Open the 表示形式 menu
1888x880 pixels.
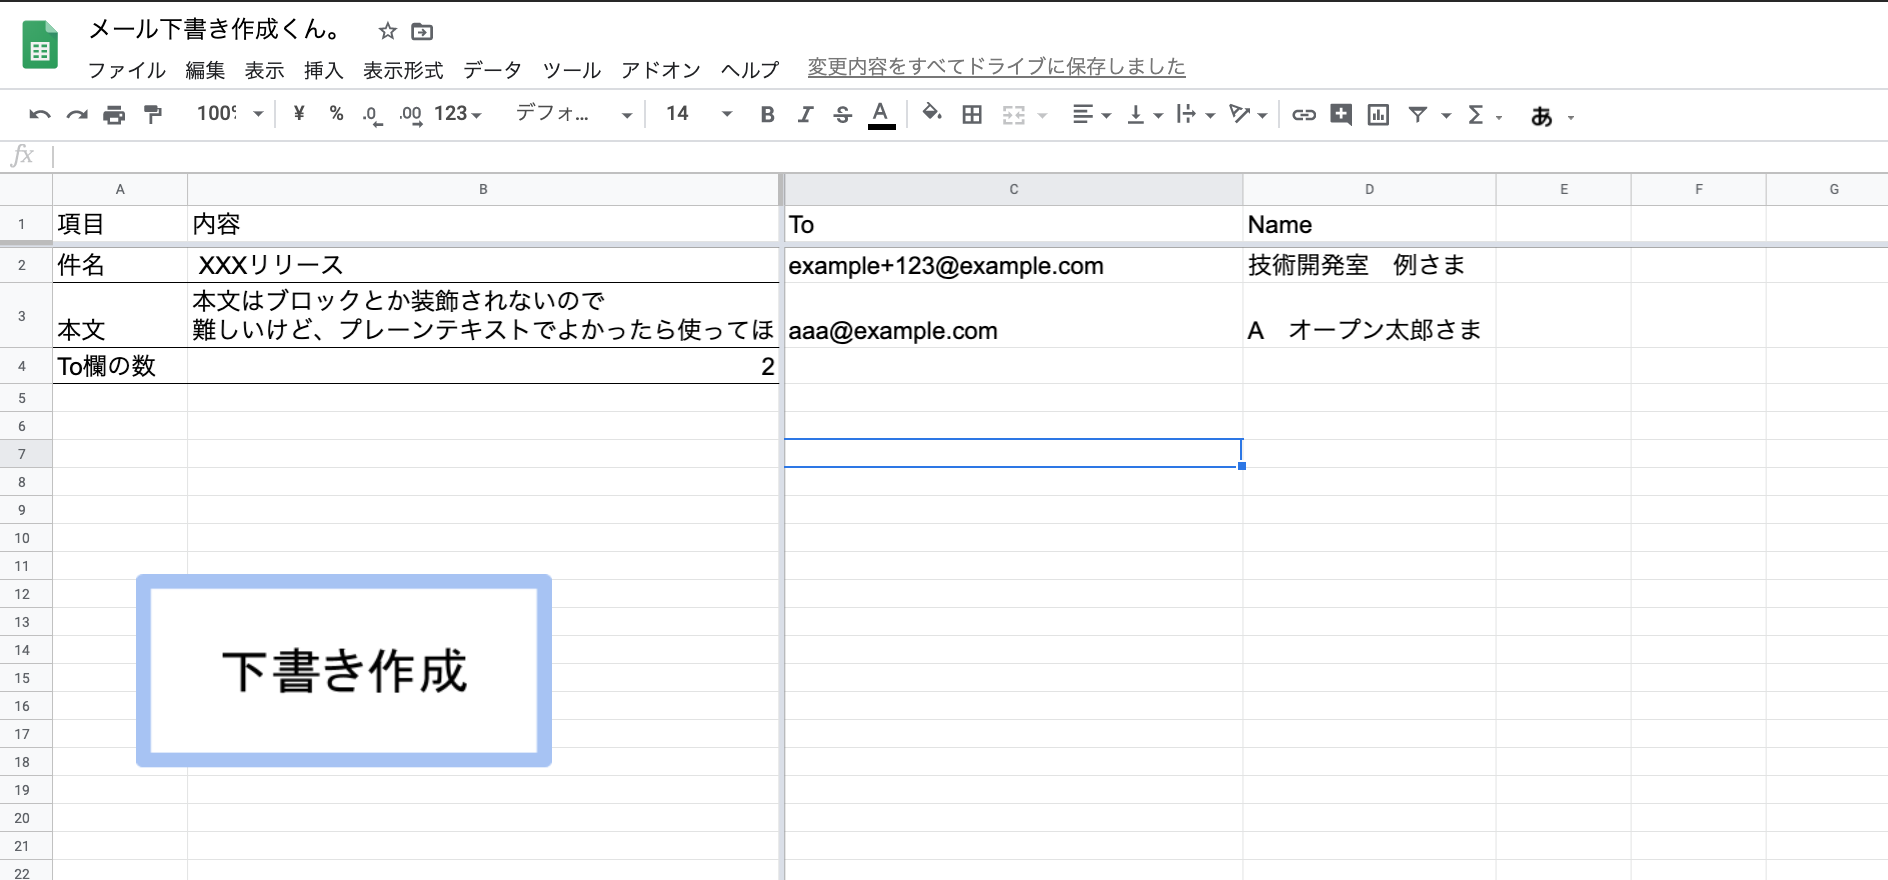click(403, 70)
